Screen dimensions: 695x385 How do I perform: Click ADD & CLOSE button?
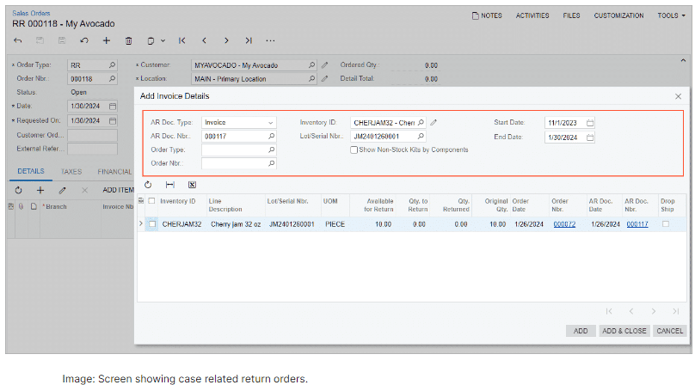point(624,331)
